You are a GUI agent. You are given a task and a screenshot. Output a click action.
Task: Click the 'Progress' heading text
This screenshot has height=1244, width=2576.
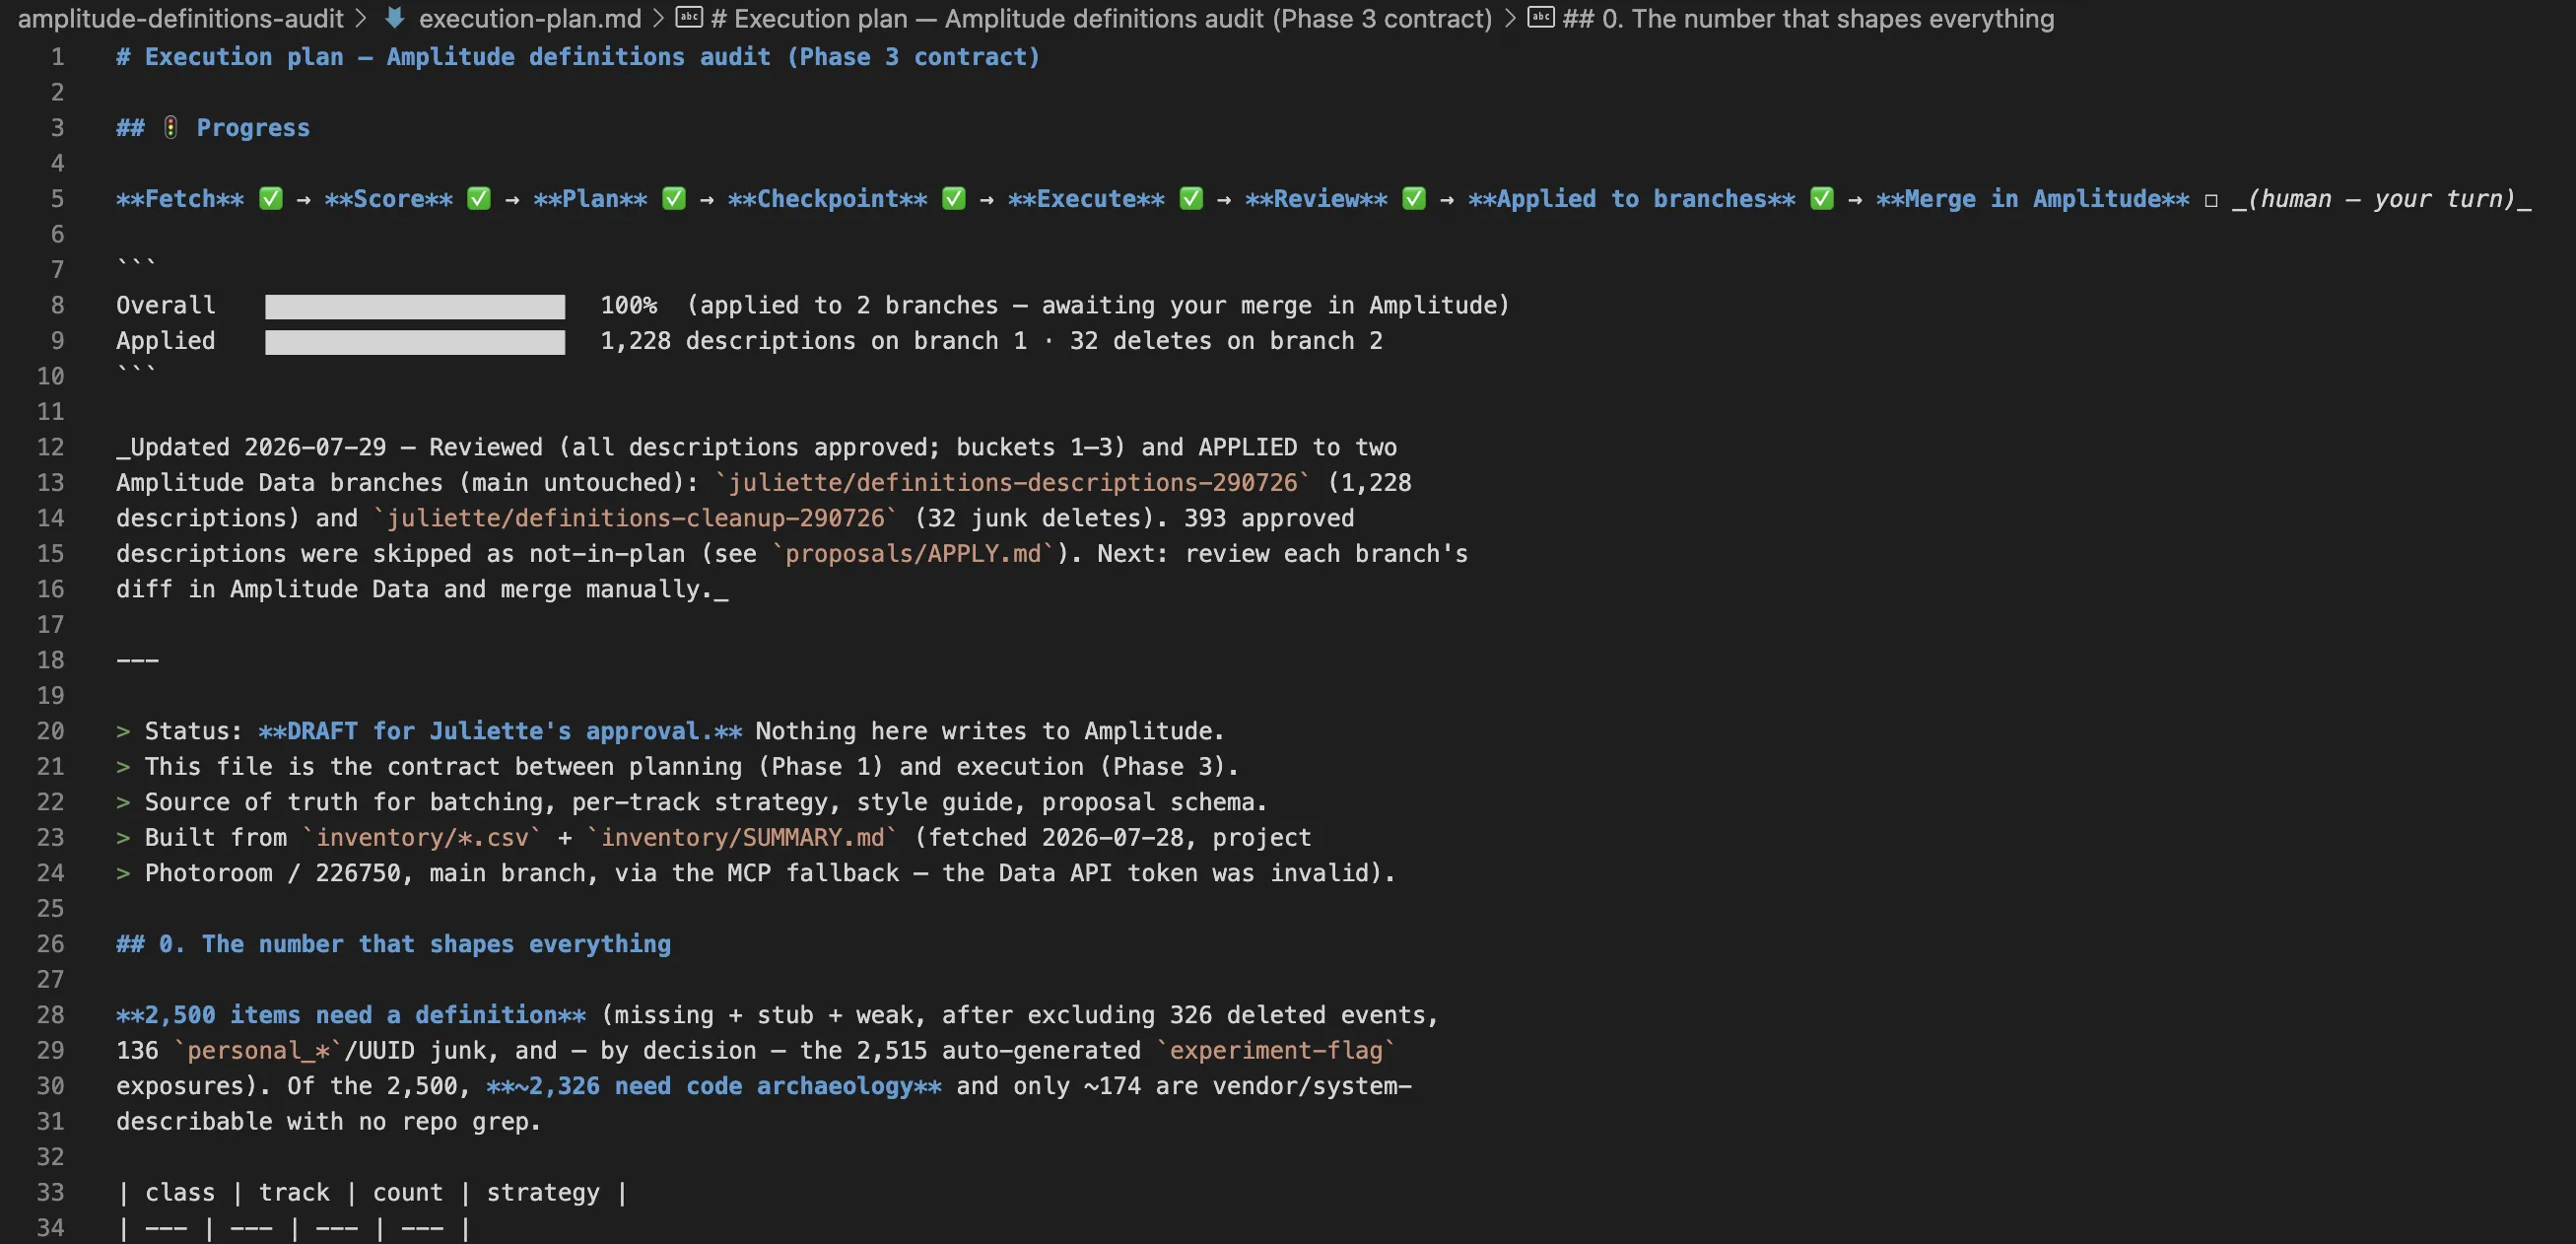(253, 128)
